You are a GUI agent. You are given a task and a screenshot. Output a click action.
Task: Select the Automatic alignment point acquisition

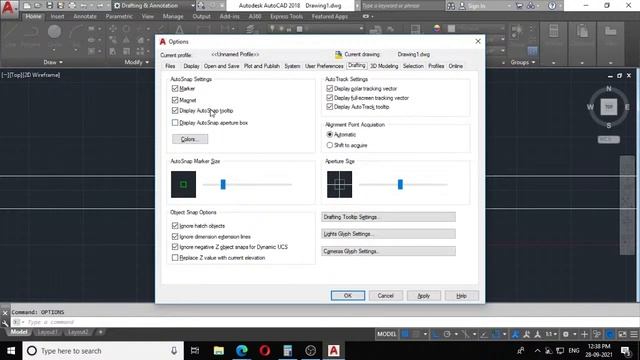coord(330,134)
